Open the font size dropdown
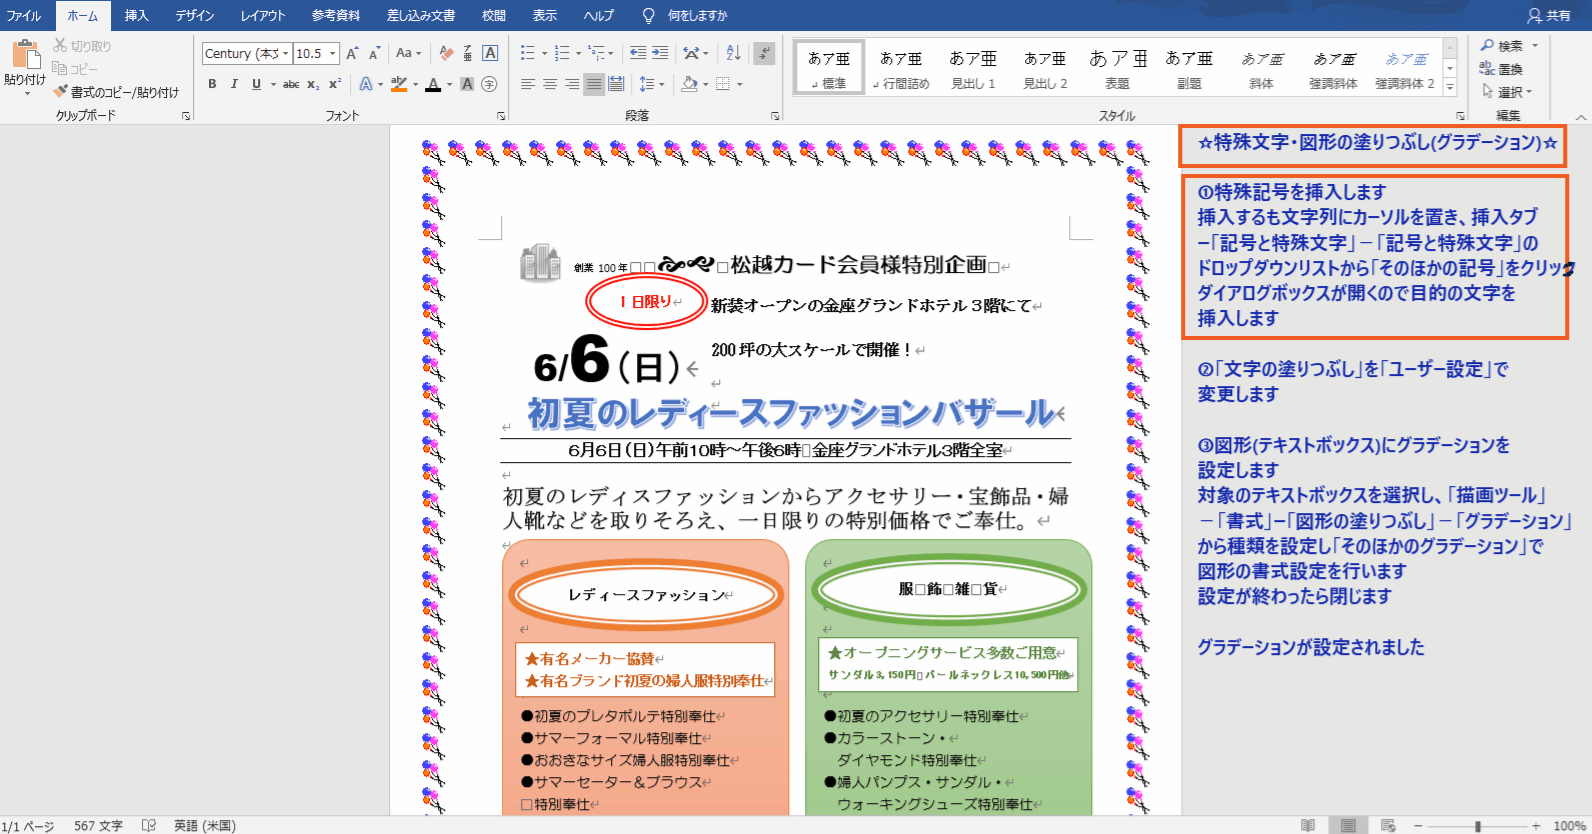Viewport: 1592px width, 834px height. coord(332,54)
